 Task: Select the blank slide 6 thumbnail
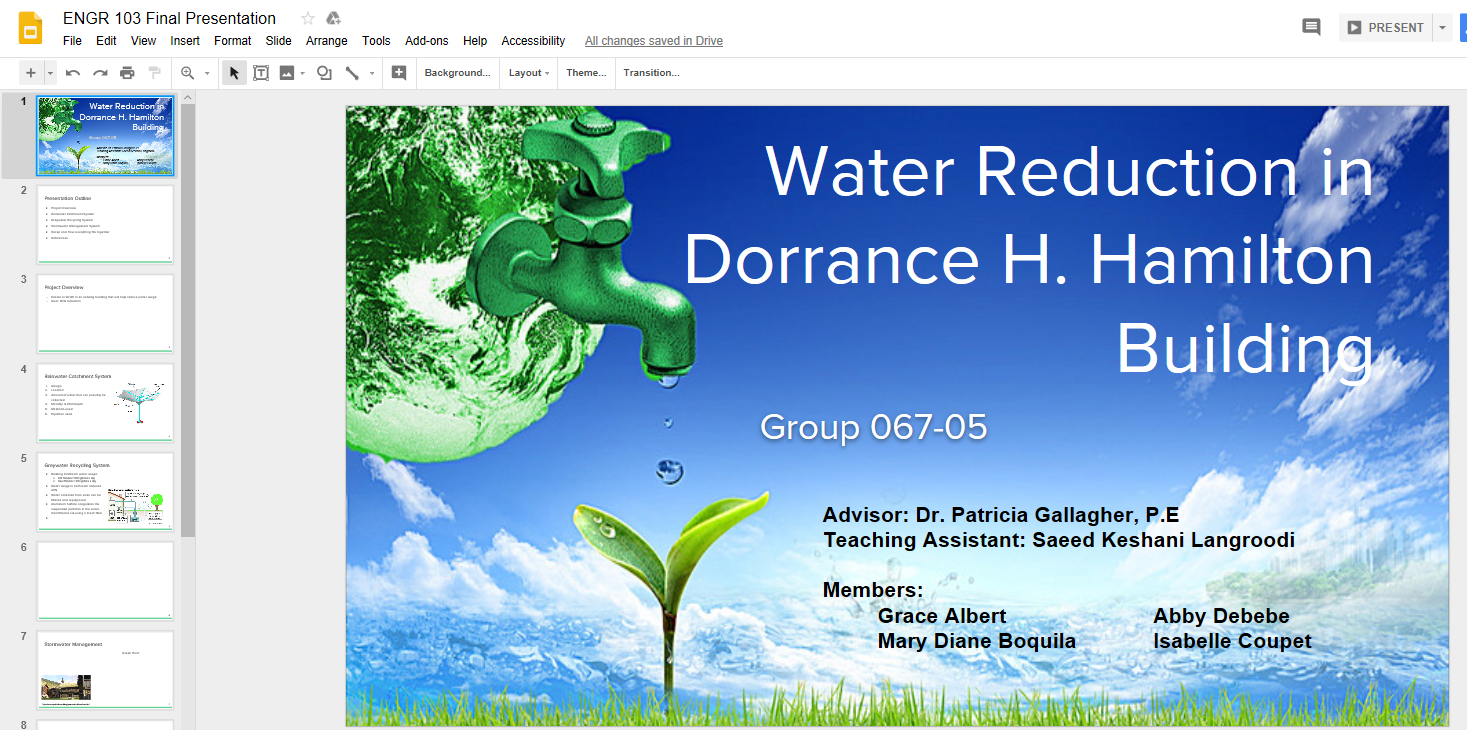click(x=105, y=581)
